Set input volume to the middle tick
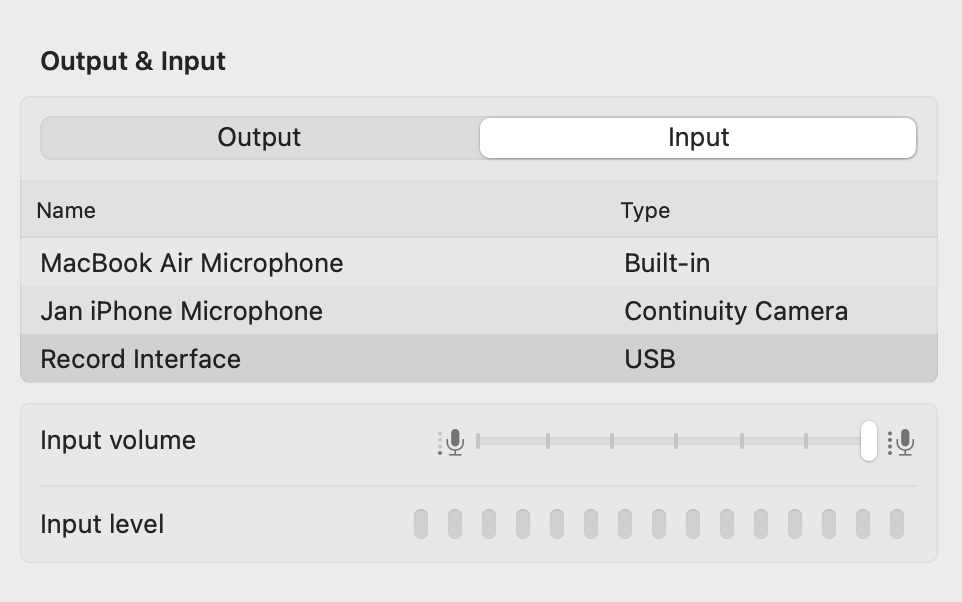The image size is (962, 602). point(675,441)
